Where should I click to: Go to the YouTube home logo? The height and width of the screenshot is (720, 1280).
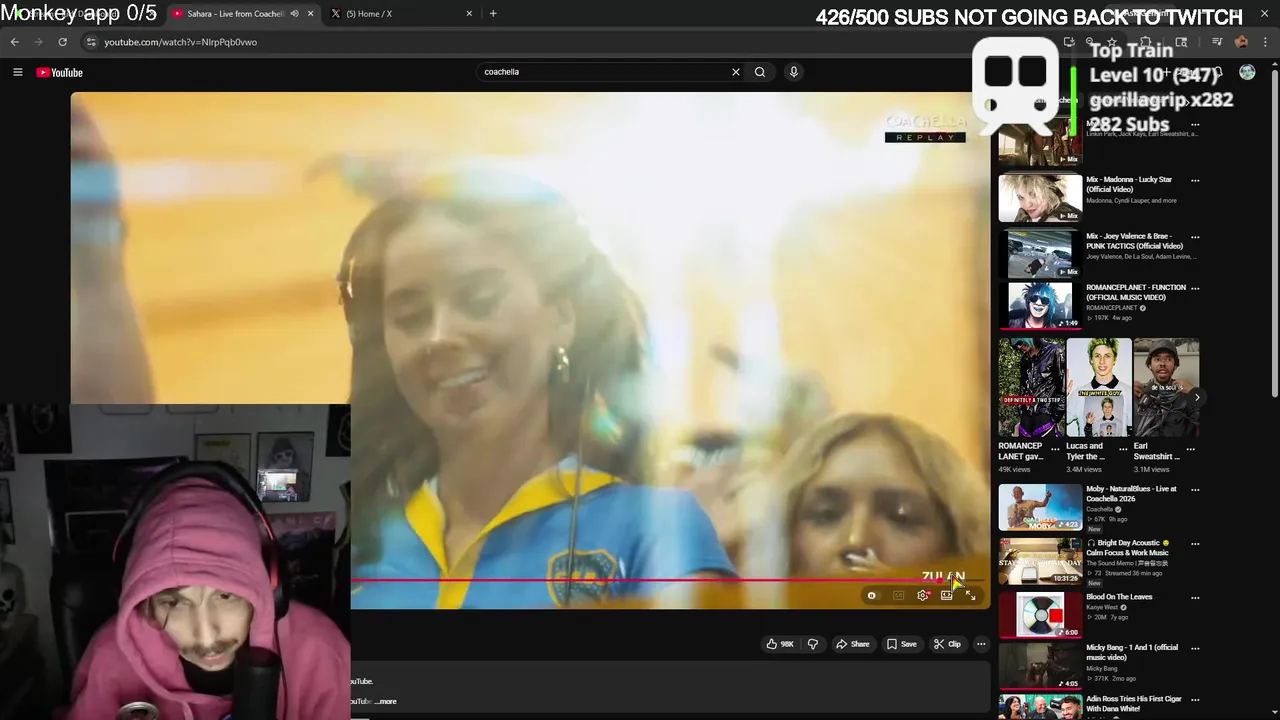click(59, 72)
